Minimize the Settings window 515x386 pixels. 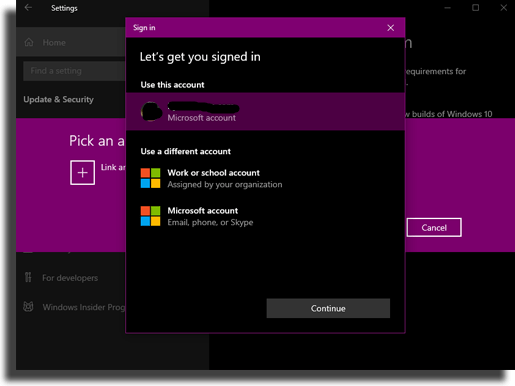point(447,8)
